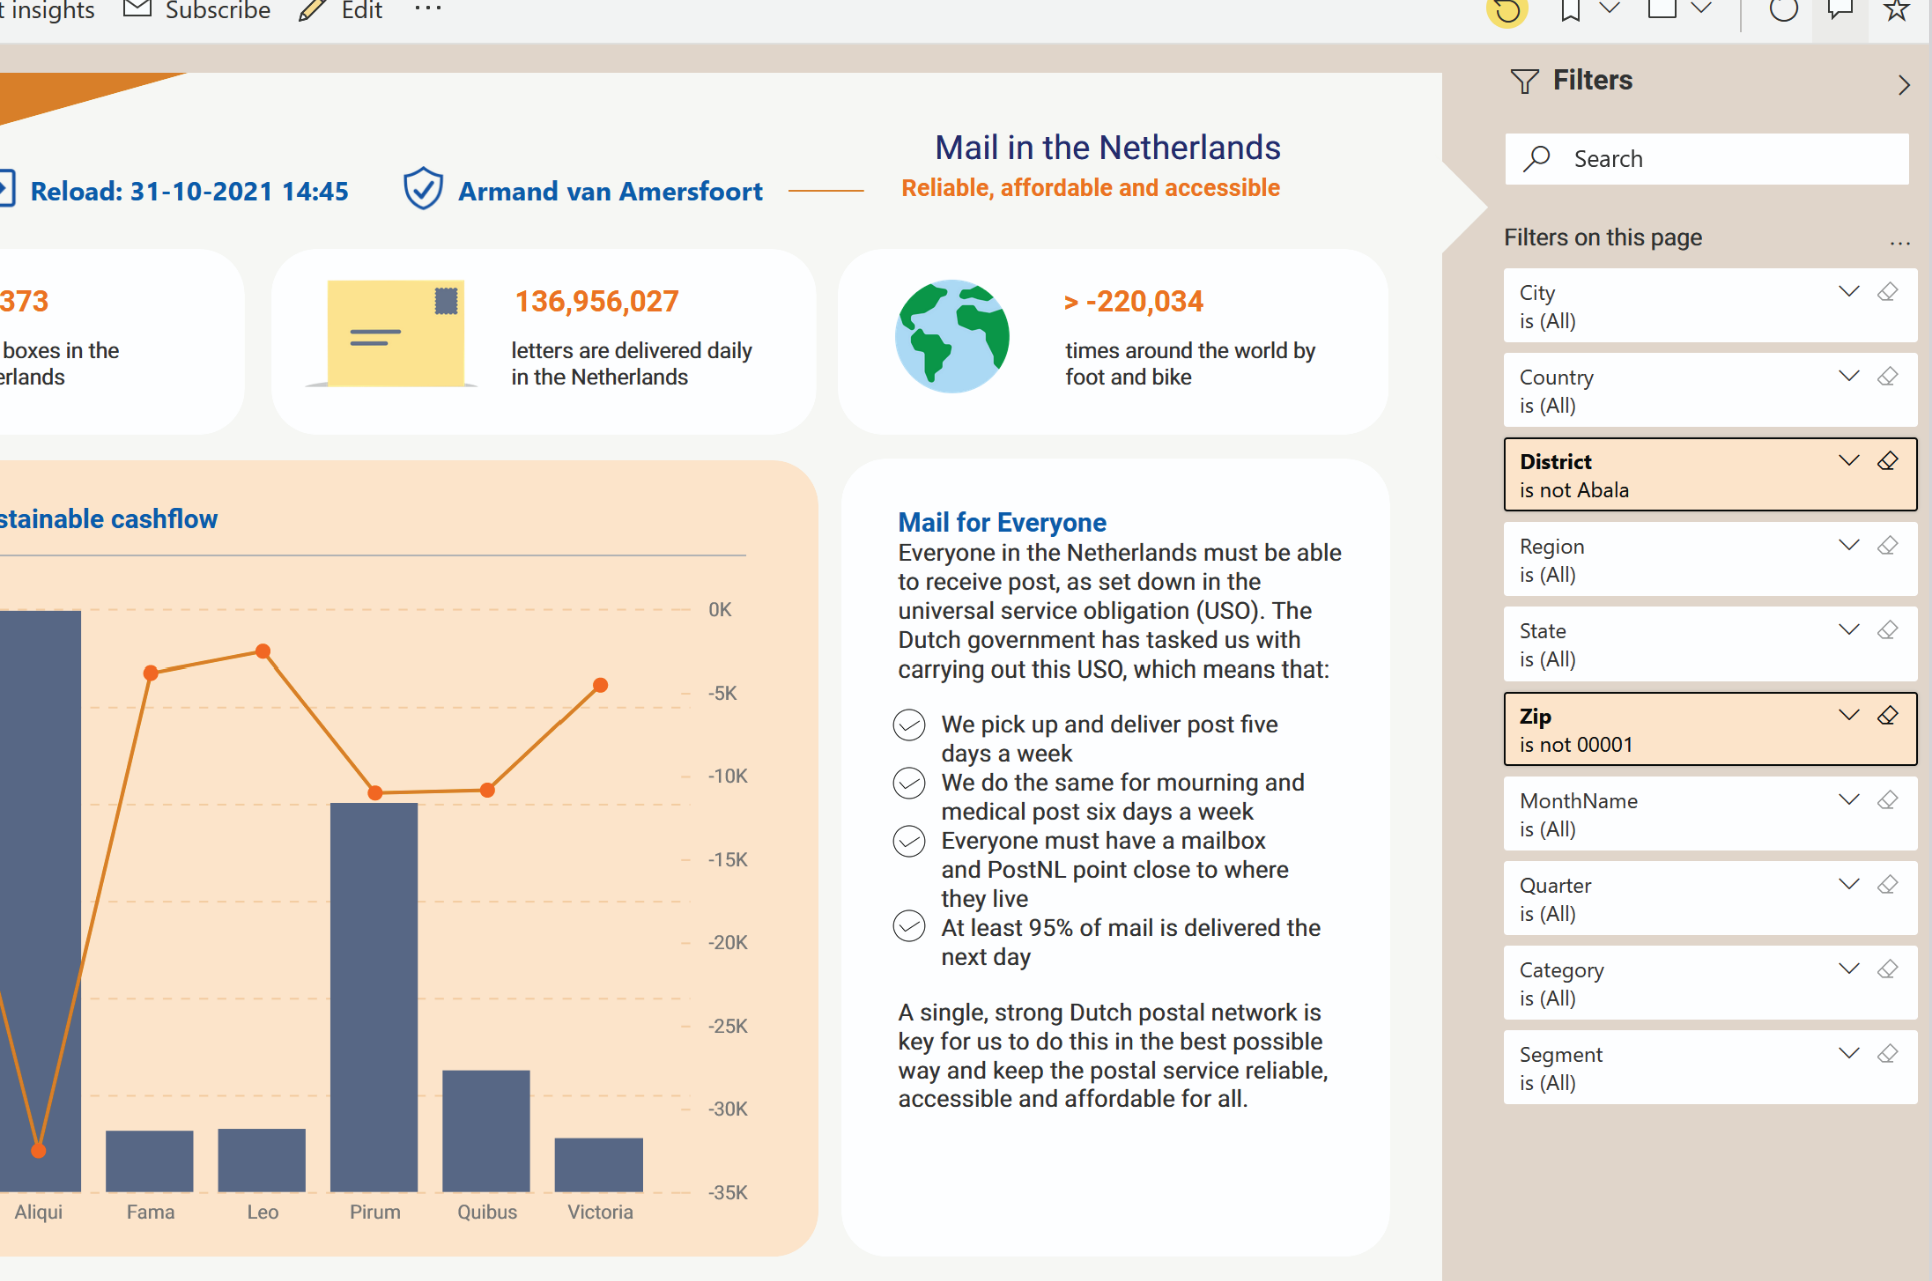Open the Bookmarks dropdown arrow
Image resolution: width=1932 pixels, height=1281 pixels.
point(1610,9)
